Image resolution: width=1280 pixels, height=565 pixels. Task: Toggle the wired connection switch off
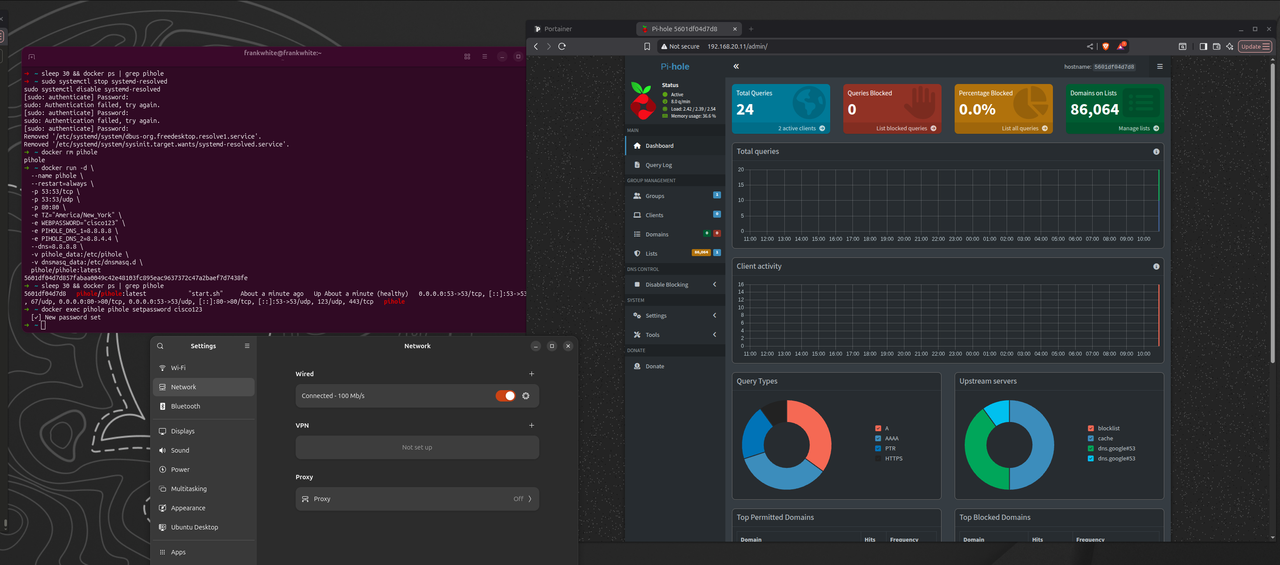pyautogui.click(x=506, y=396)
